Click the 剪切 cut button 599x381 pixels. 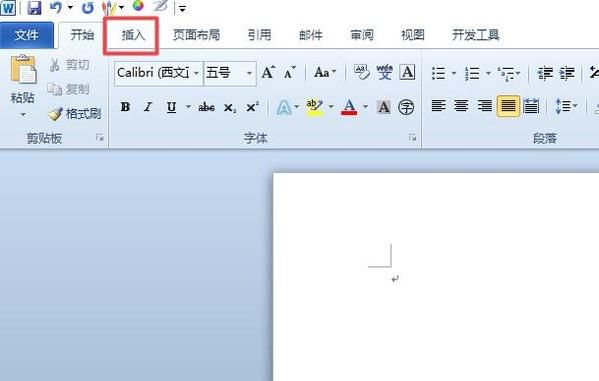tap(70, 65)
